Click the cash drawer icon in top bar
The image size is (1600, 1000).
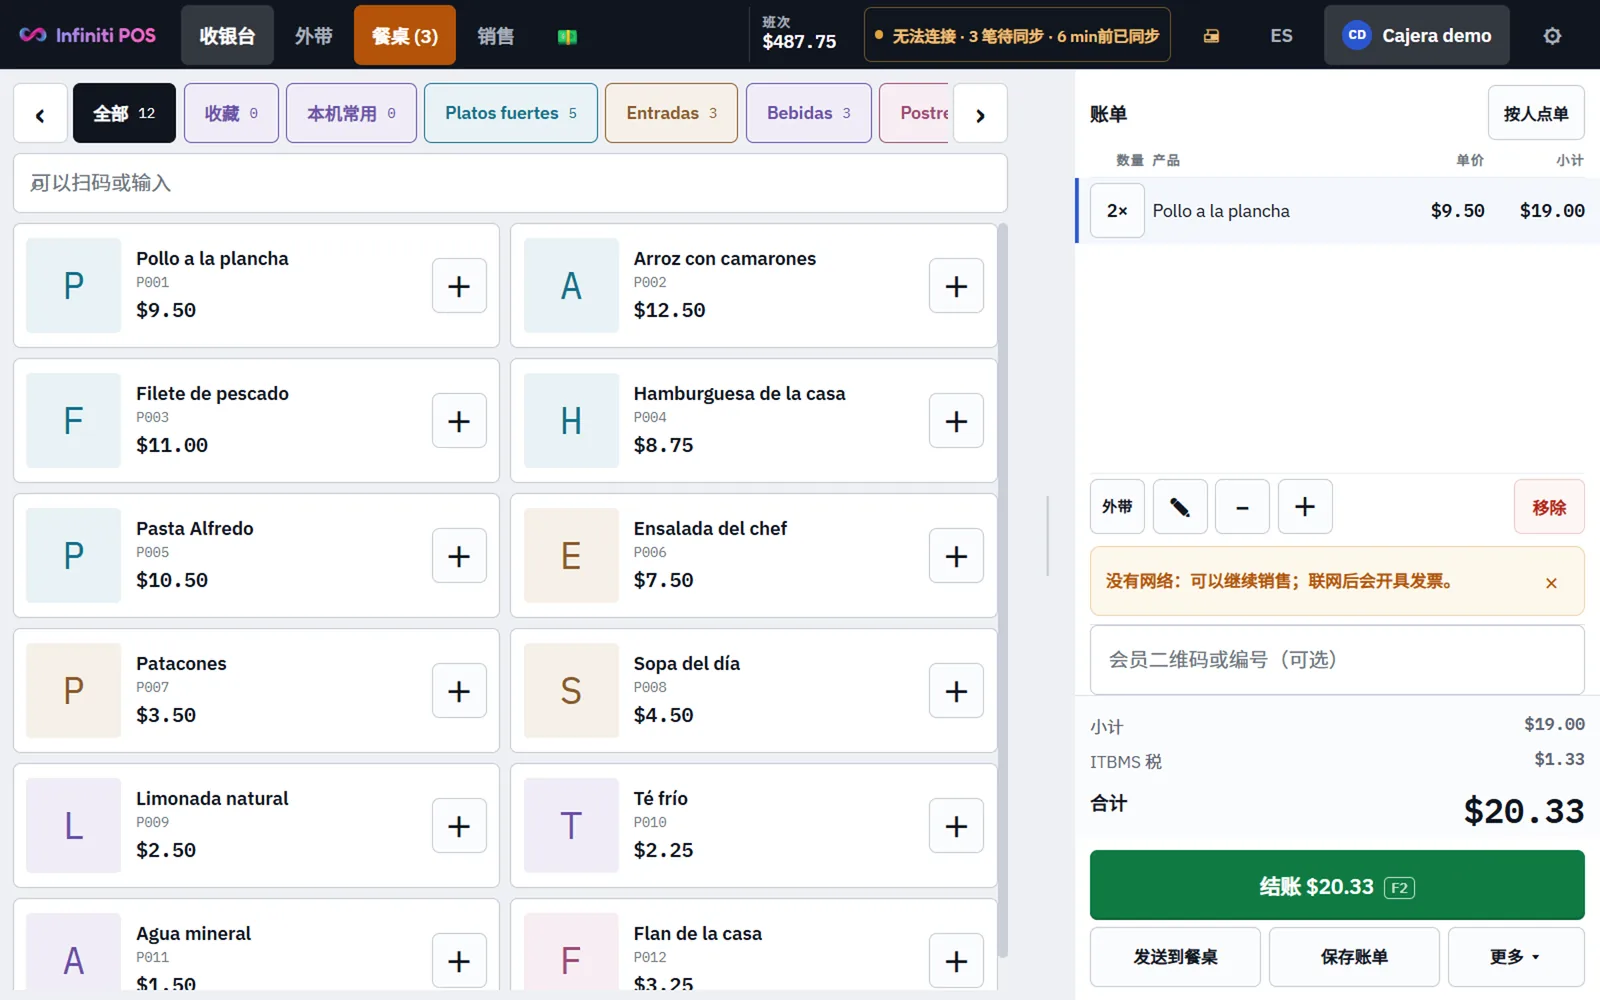pyautogui.click(x=567, y=36)
